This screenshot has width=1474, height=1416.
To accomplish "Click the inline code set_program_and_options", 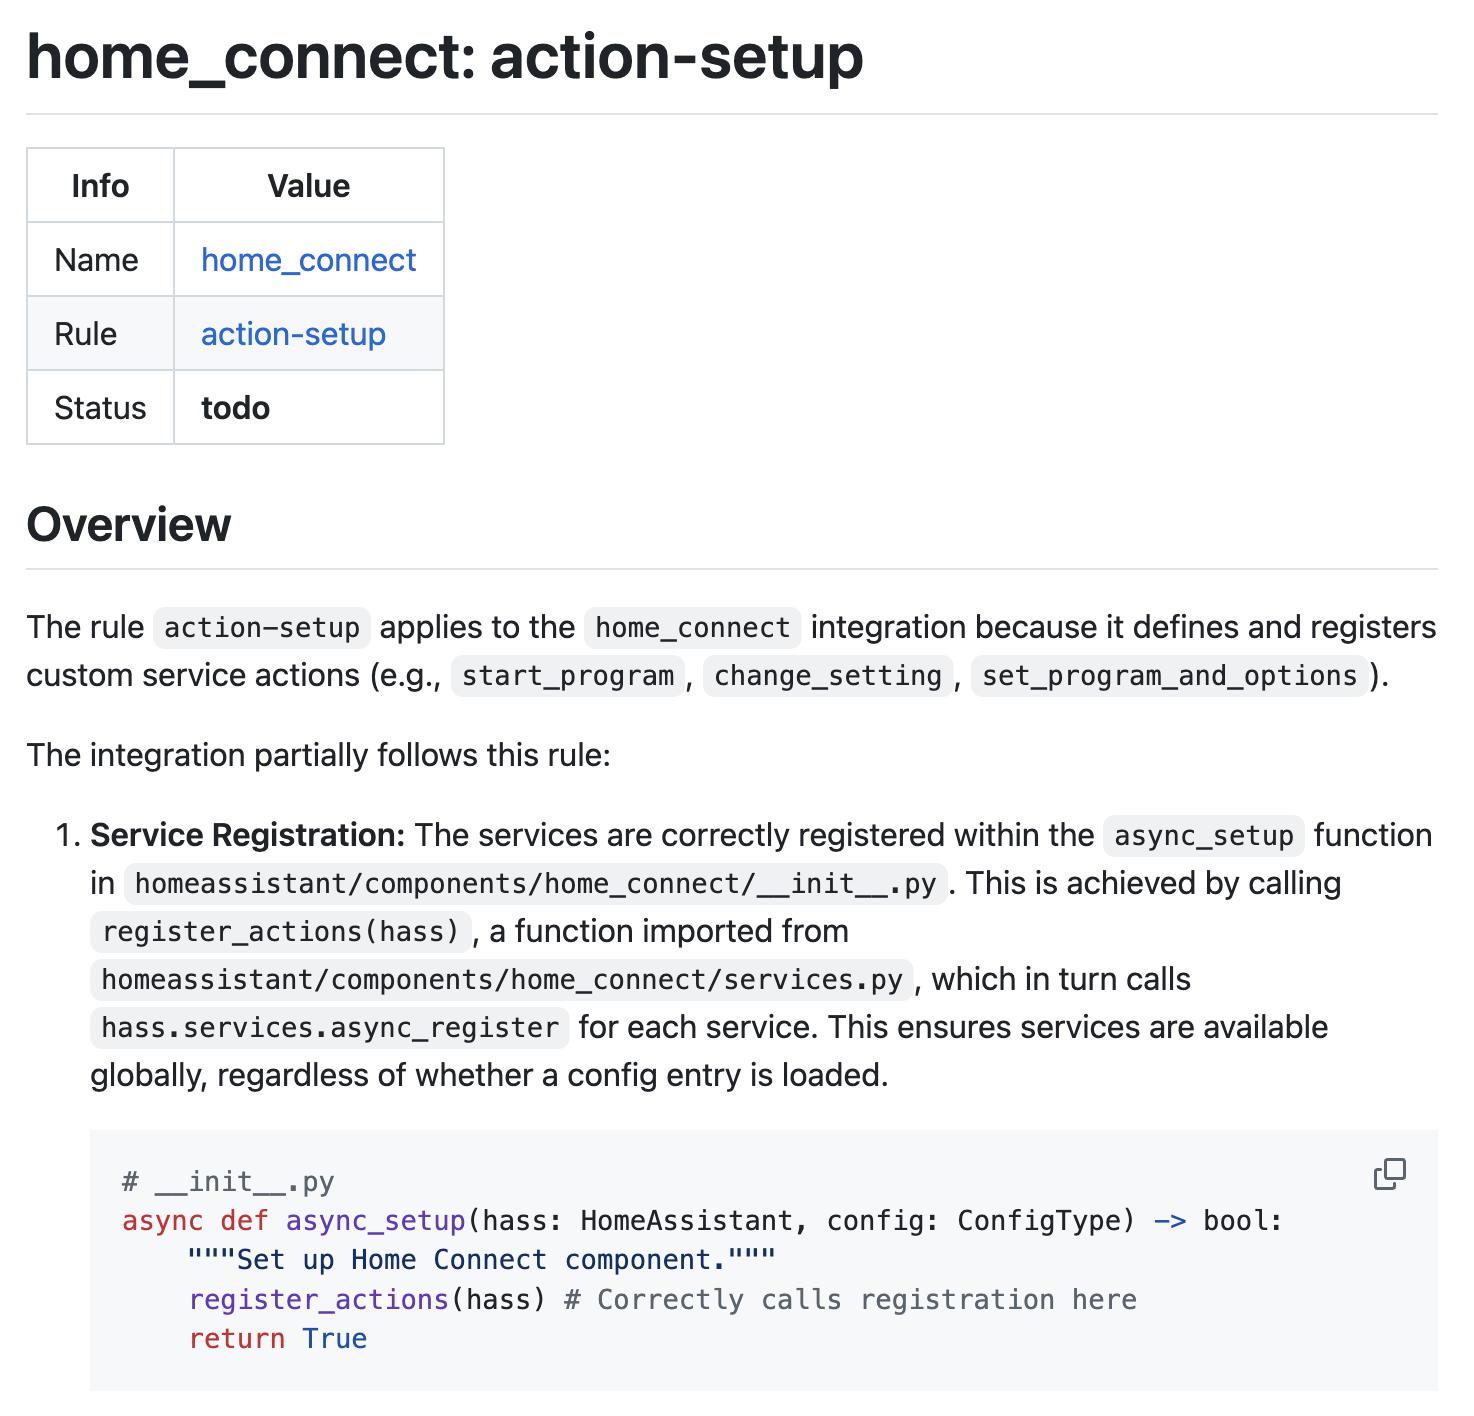I will pyautogui.click(x=1169, y=676).
